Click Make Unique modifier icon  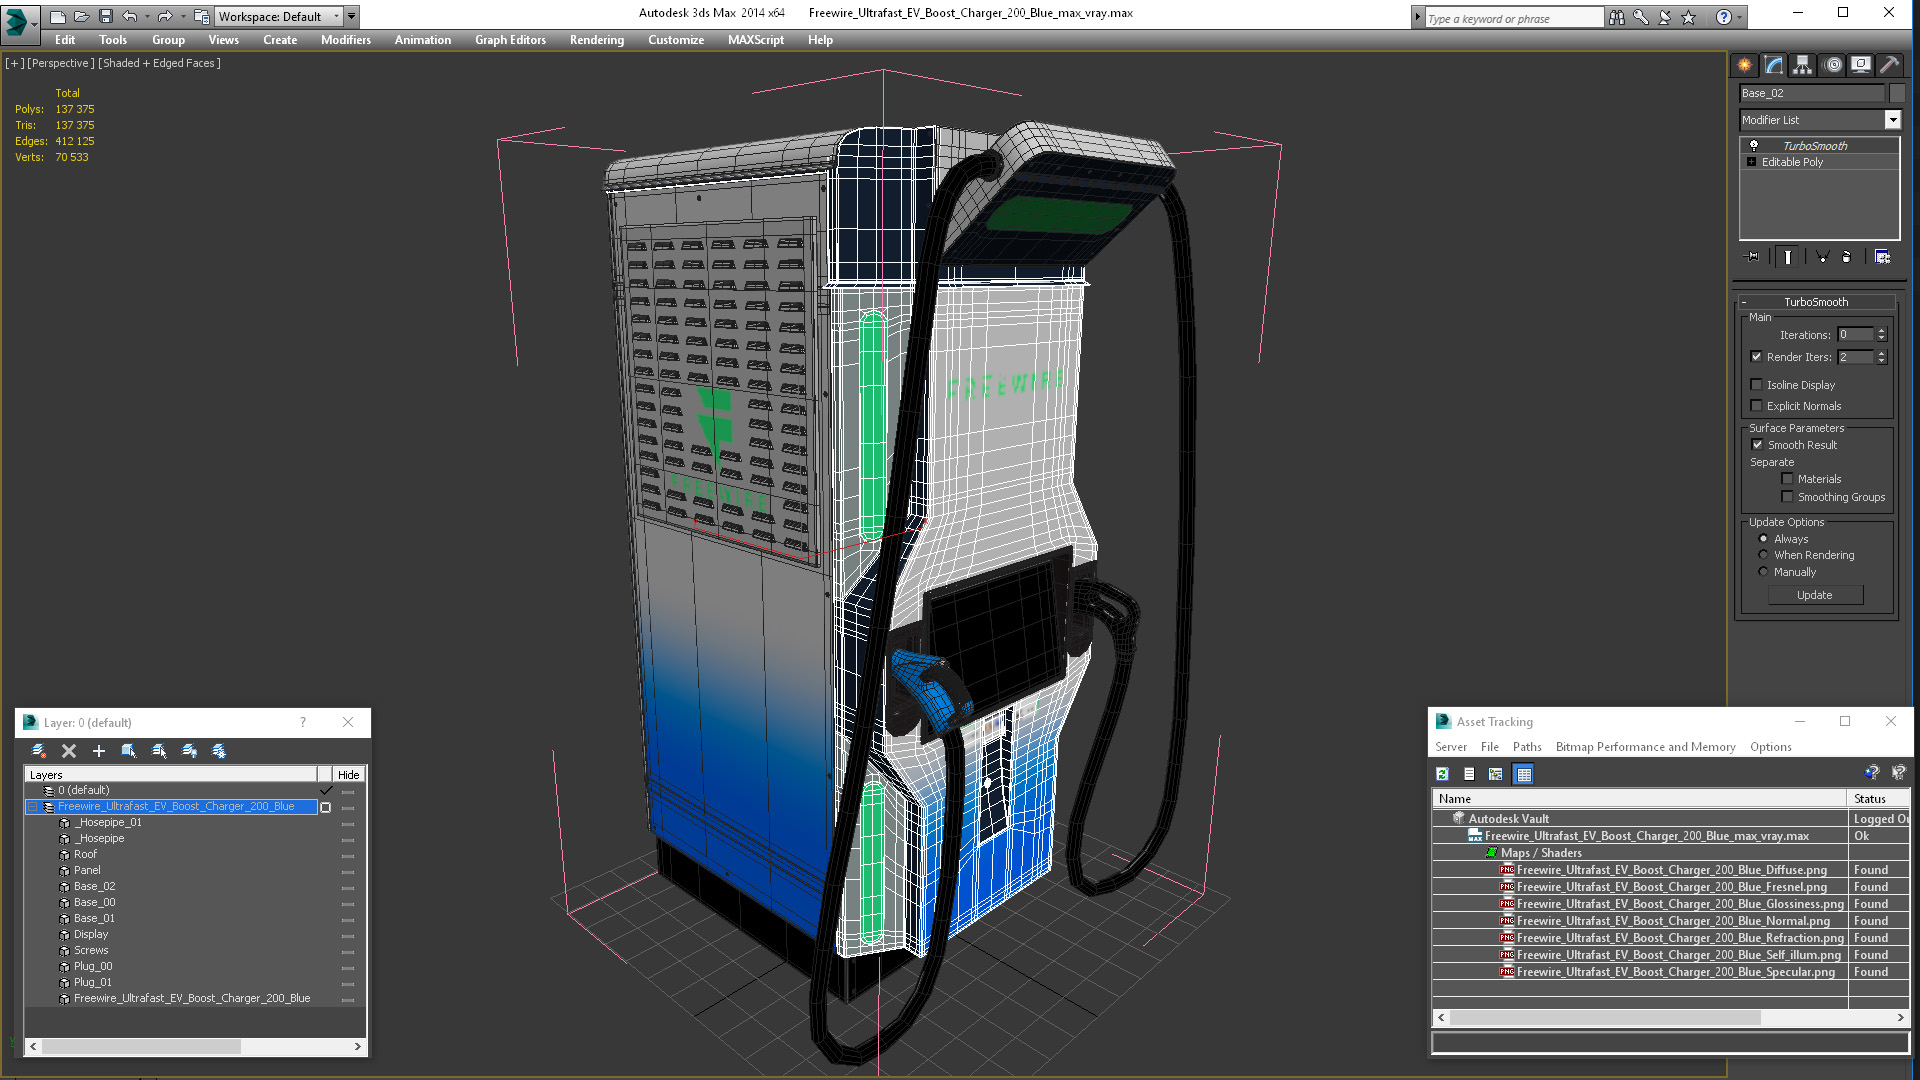point(1822,257)
